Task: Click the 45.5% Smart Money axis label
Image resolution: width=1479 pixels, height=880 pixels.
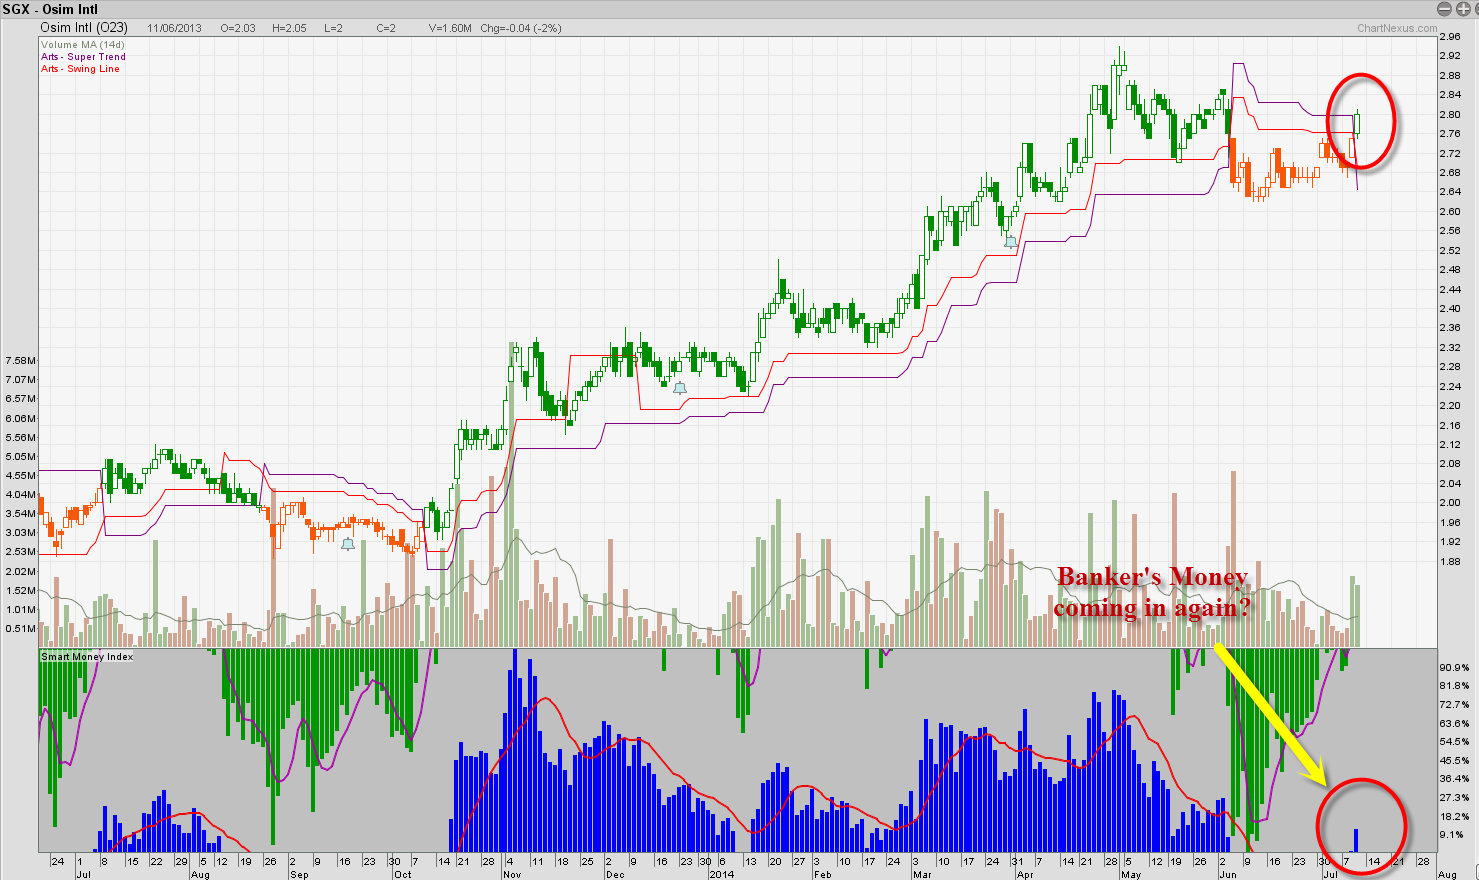Action: (x=1454, y=760)
